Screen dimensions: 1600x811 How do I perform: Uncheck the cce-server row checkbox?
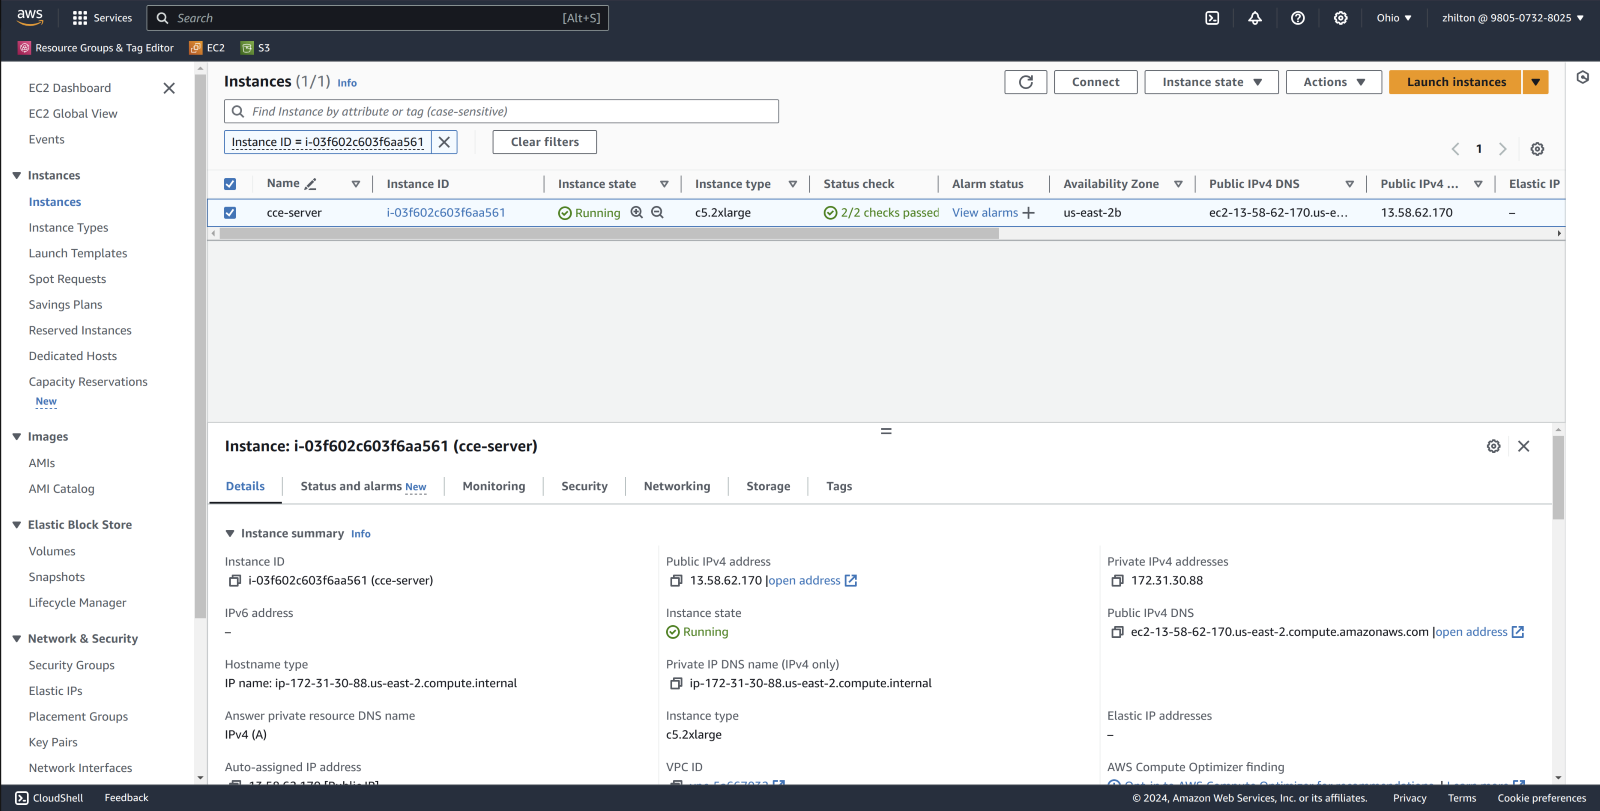tap(230, 213)
